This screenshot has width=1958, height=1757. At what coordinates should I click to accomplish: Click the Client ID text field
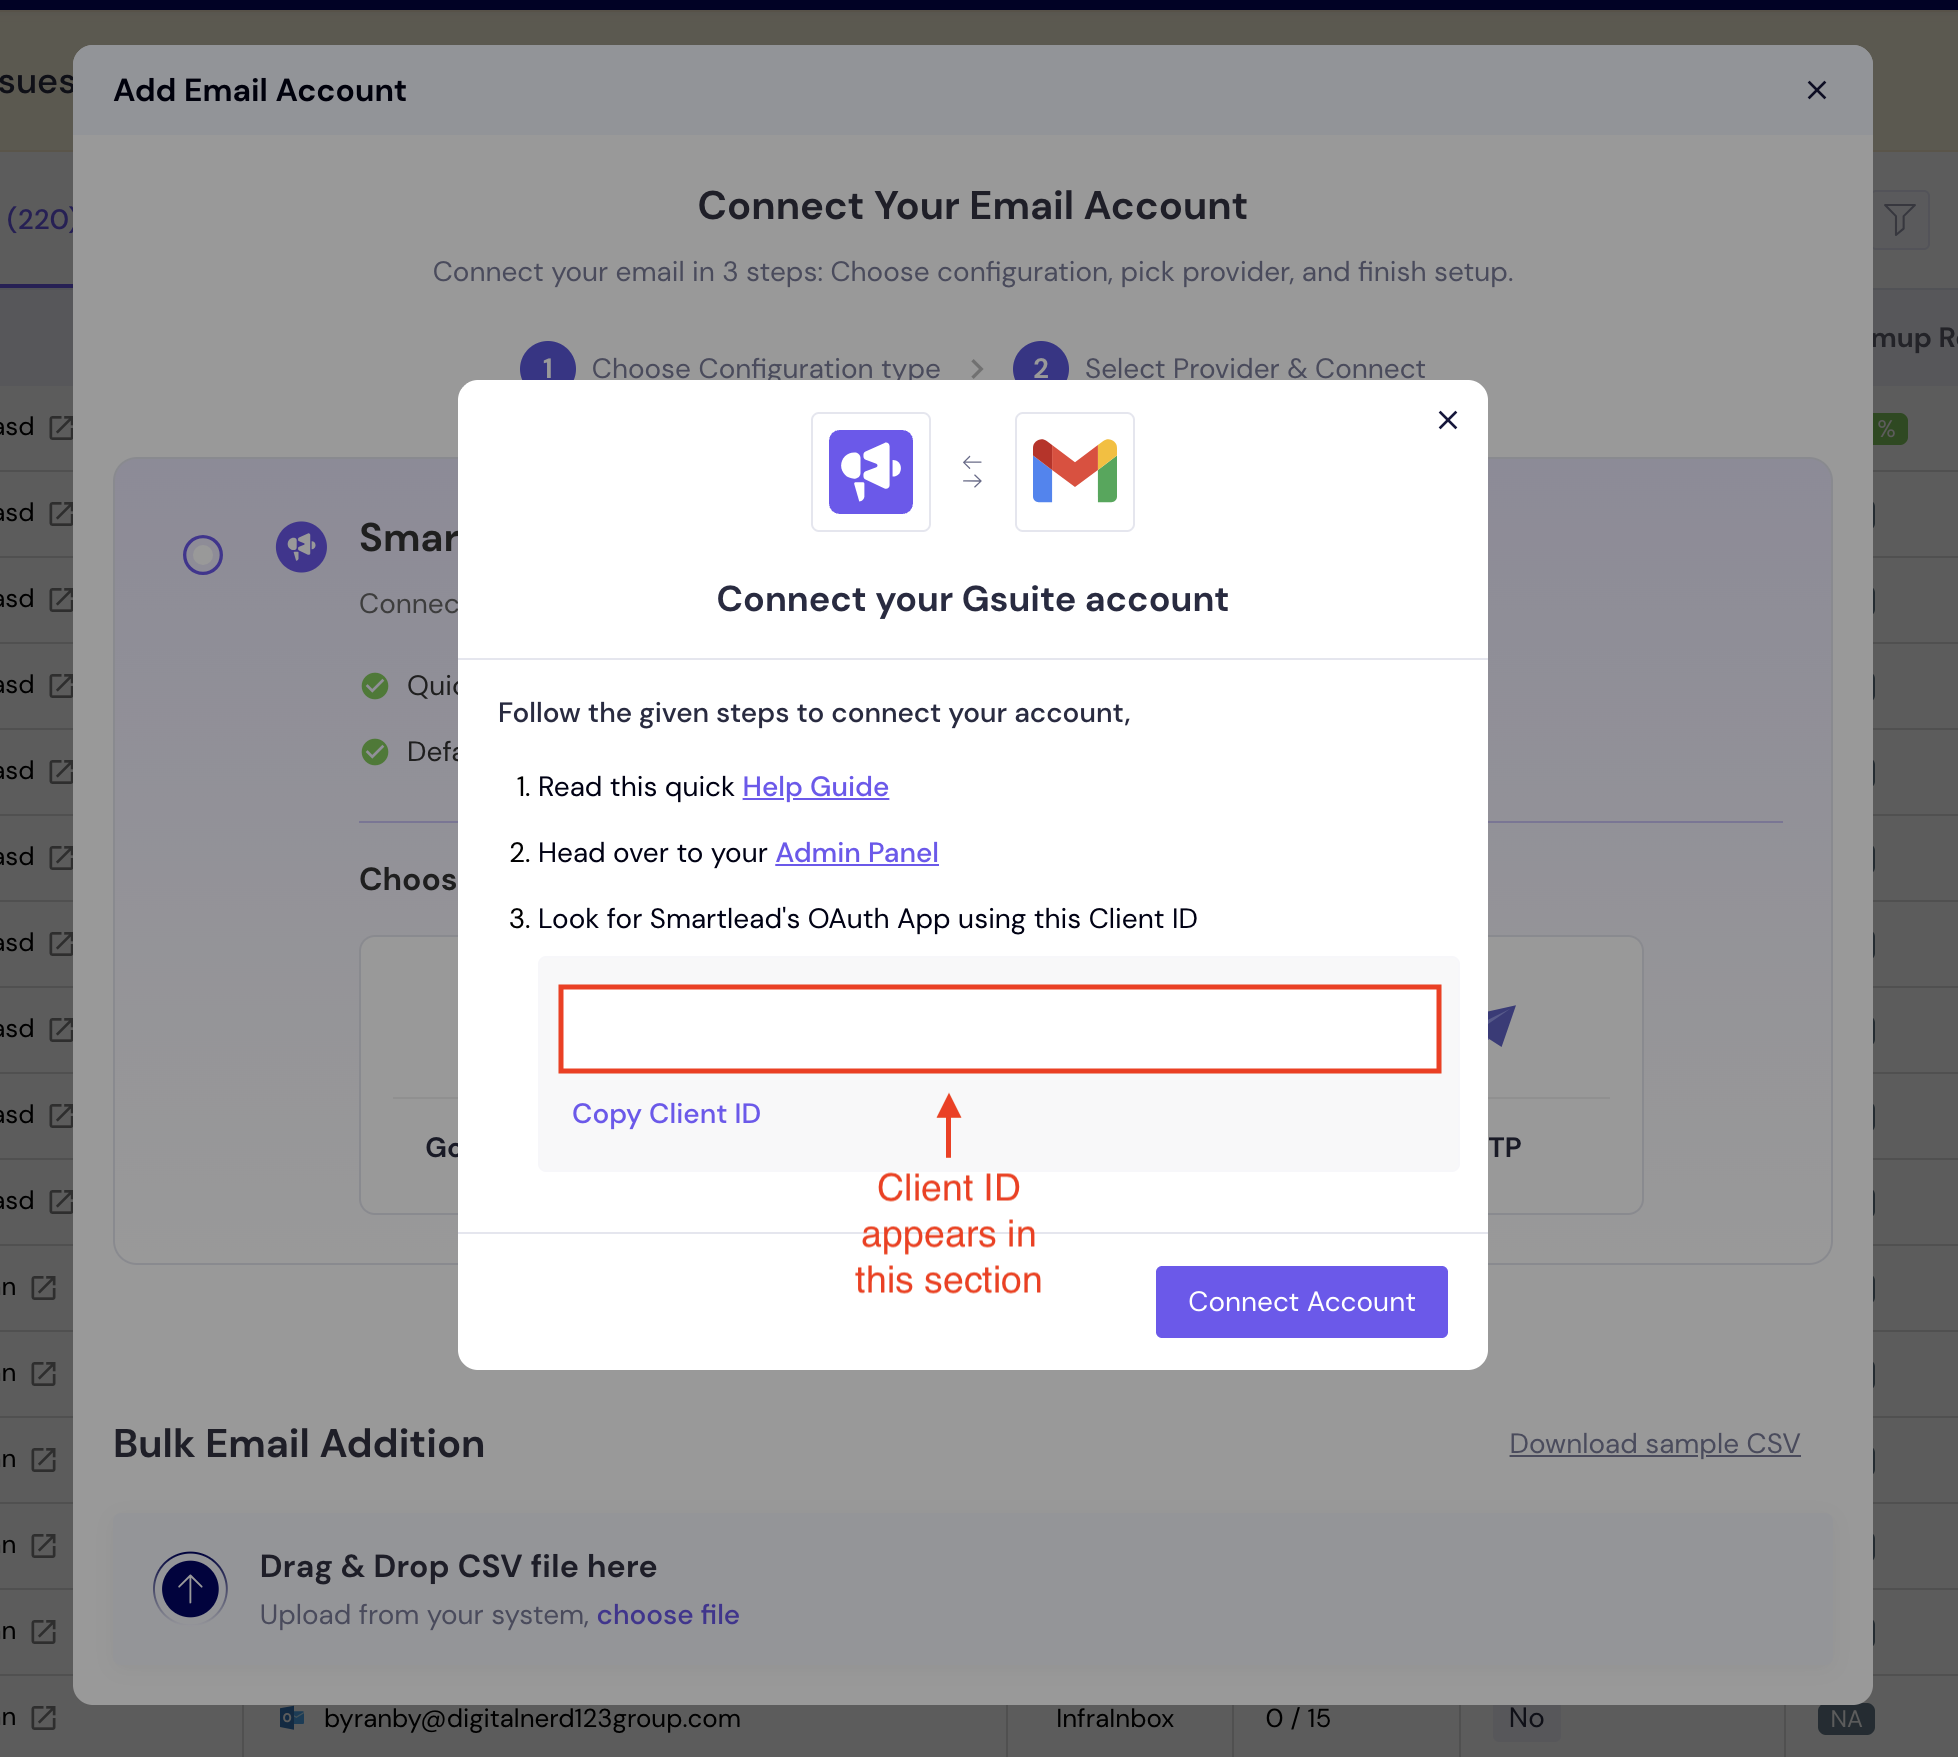pos(999,1029)
